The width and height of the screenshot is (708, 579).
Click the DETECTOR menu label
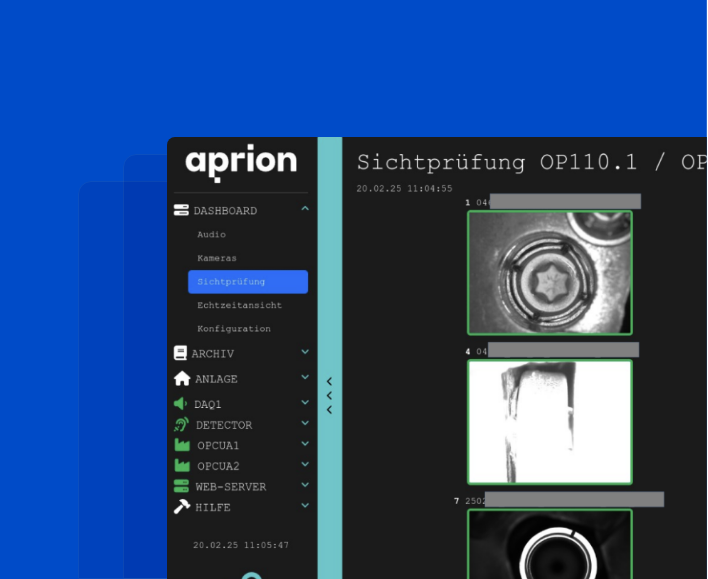pyautogui.click(x=224, y=425)
